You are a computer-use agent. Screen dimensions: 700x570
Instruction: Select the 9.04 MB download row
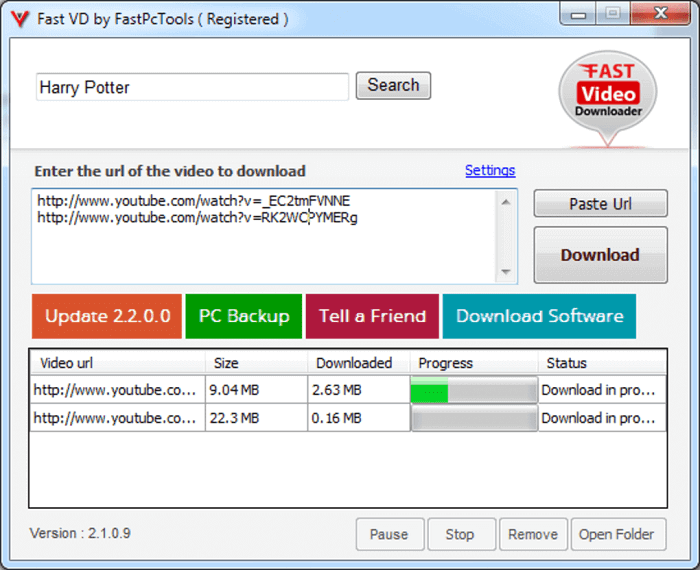(256, 390)
